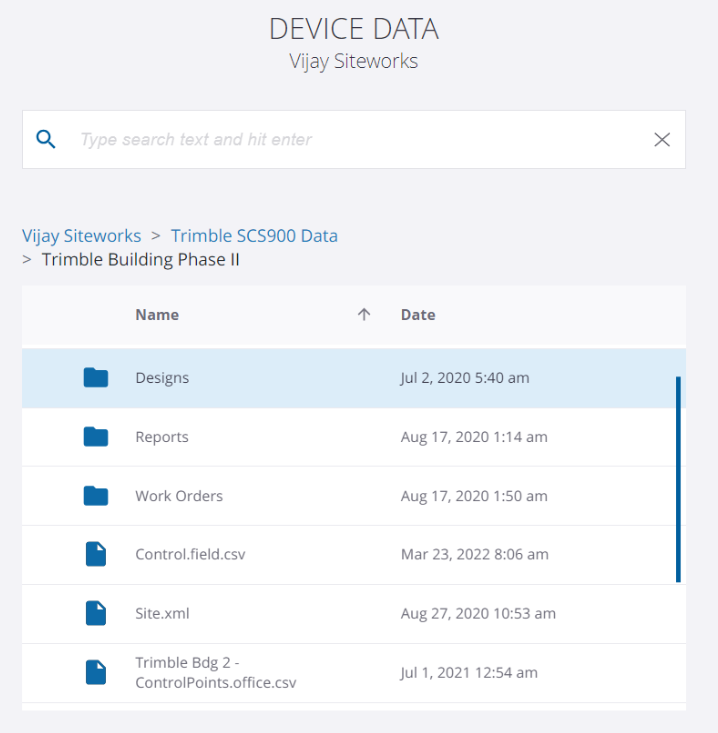718x733 pixels.
Task: Open Trimble SCS900 Data breadcrumb
Action: (x=254, y=236)
